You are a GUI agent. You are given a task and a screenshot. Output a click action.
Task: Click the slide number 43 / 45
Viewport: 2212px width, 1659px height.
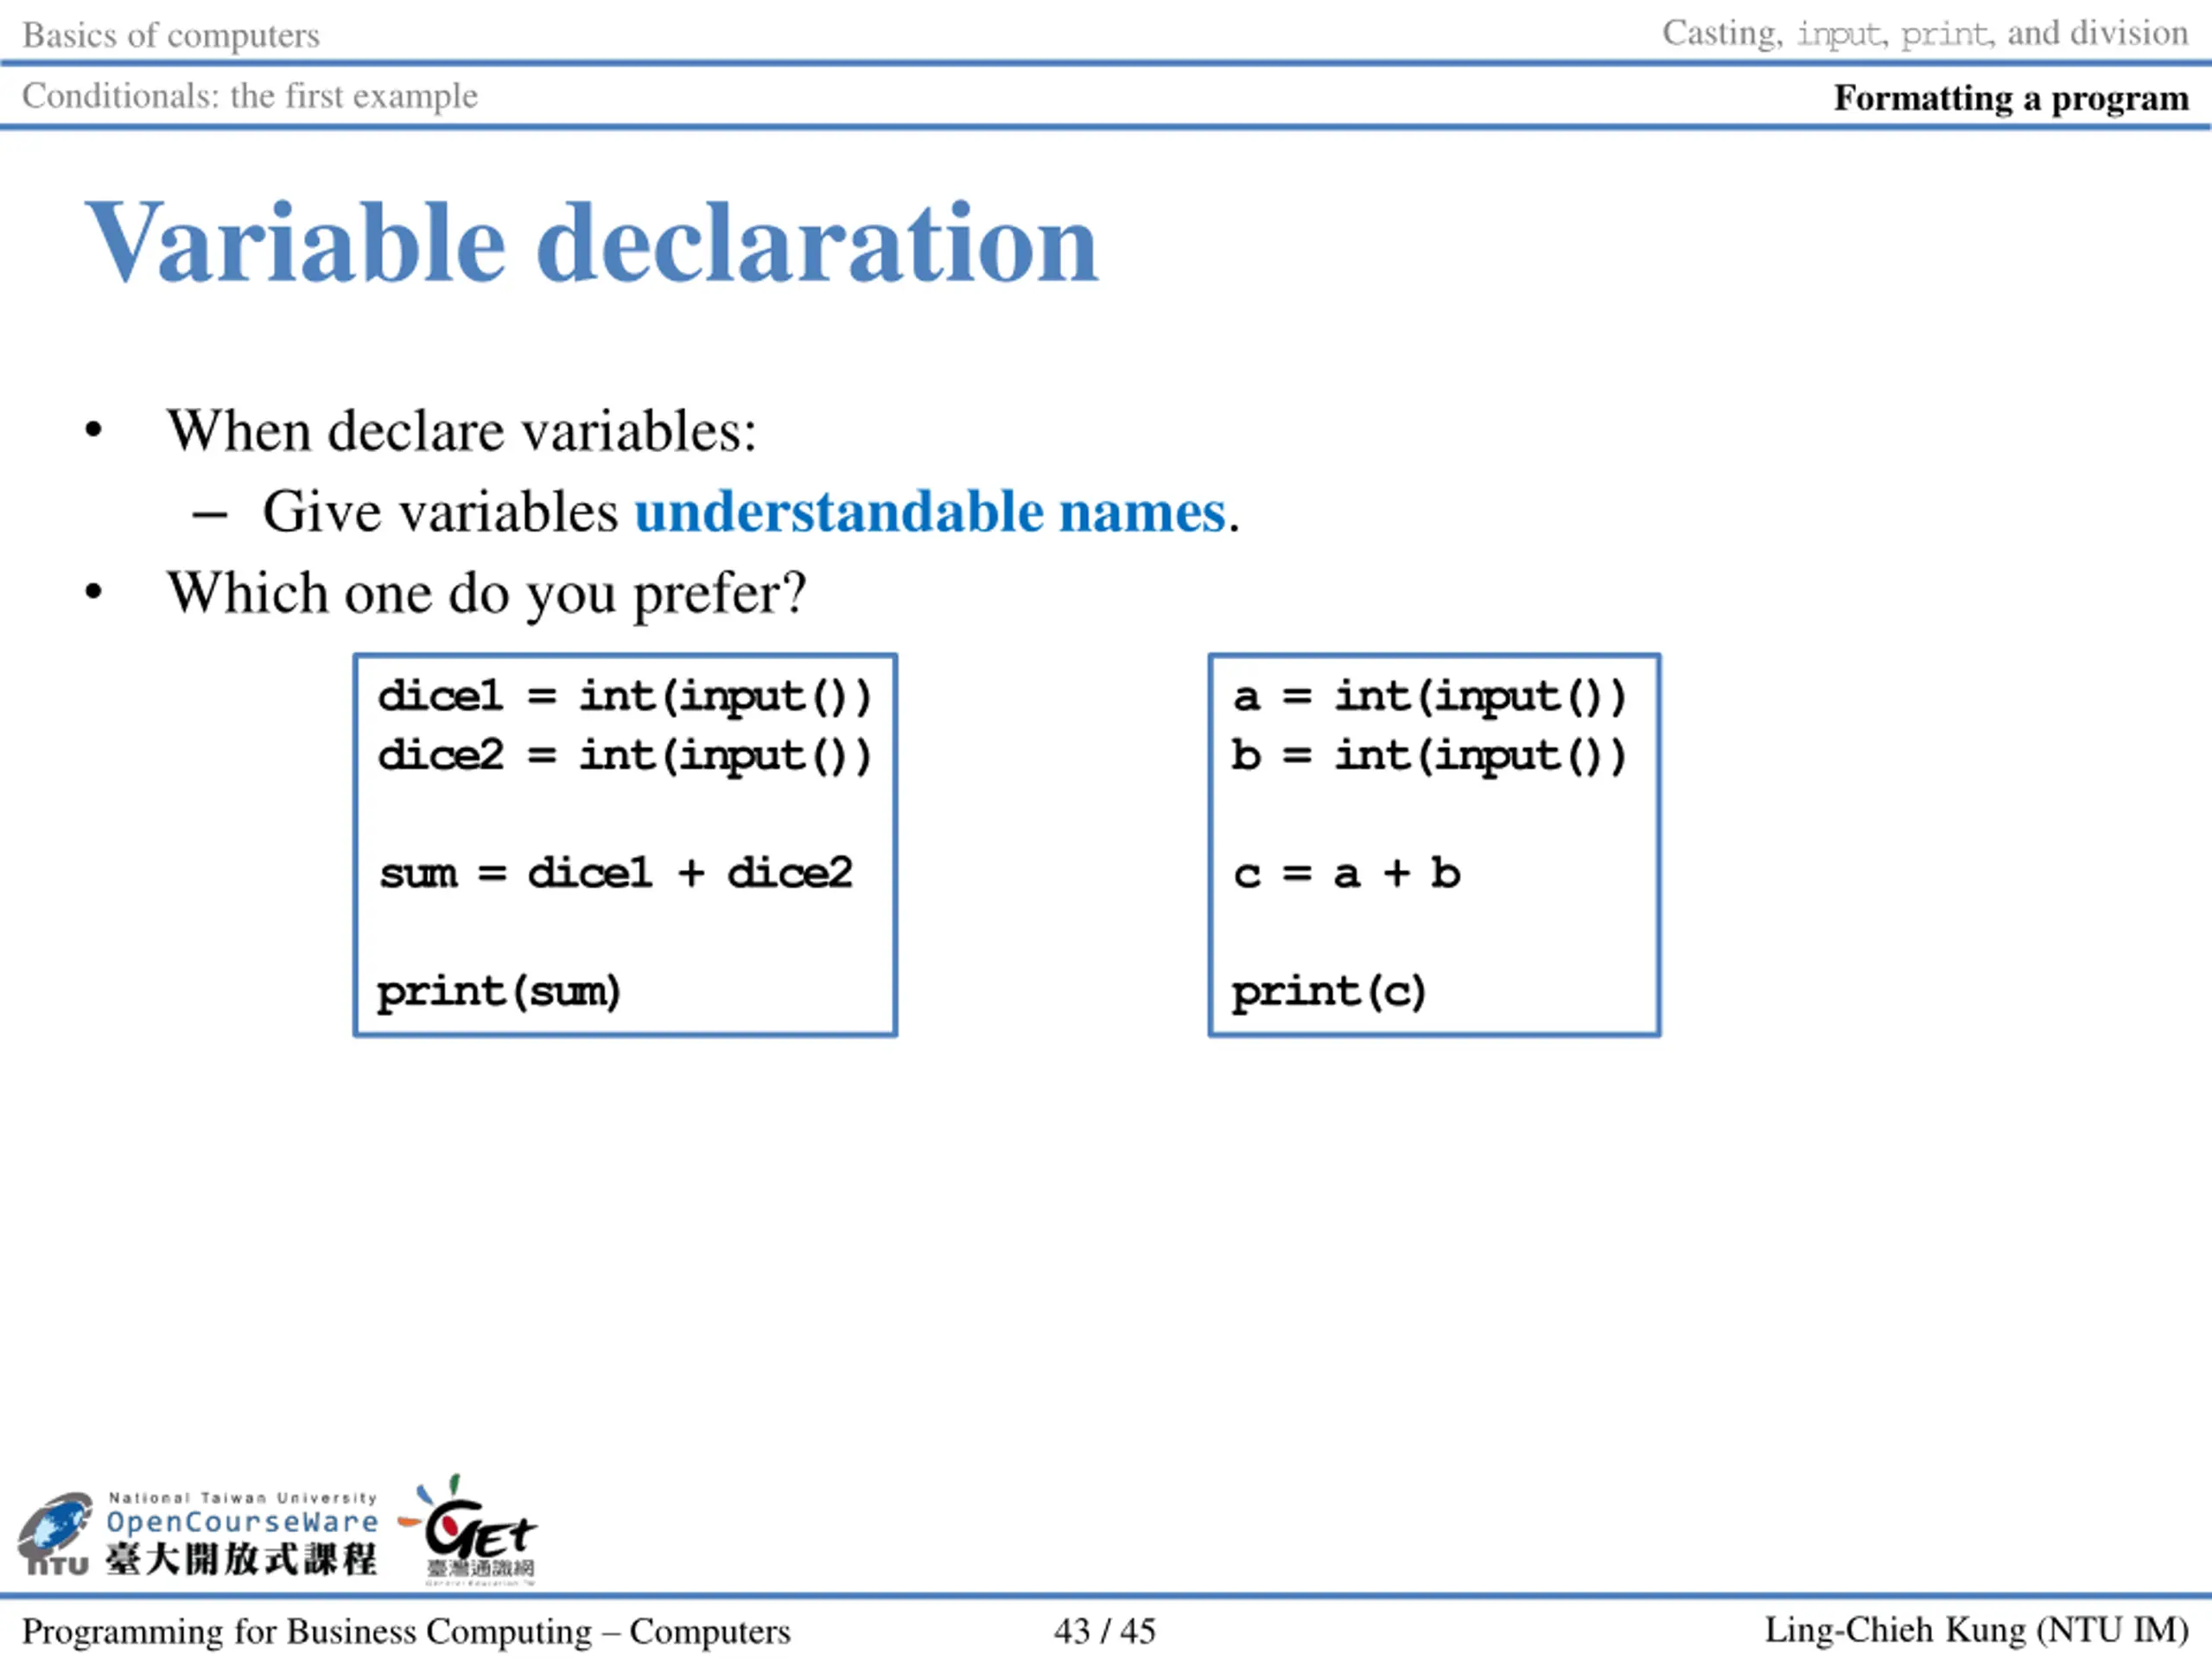(x=1104, y=1631)
